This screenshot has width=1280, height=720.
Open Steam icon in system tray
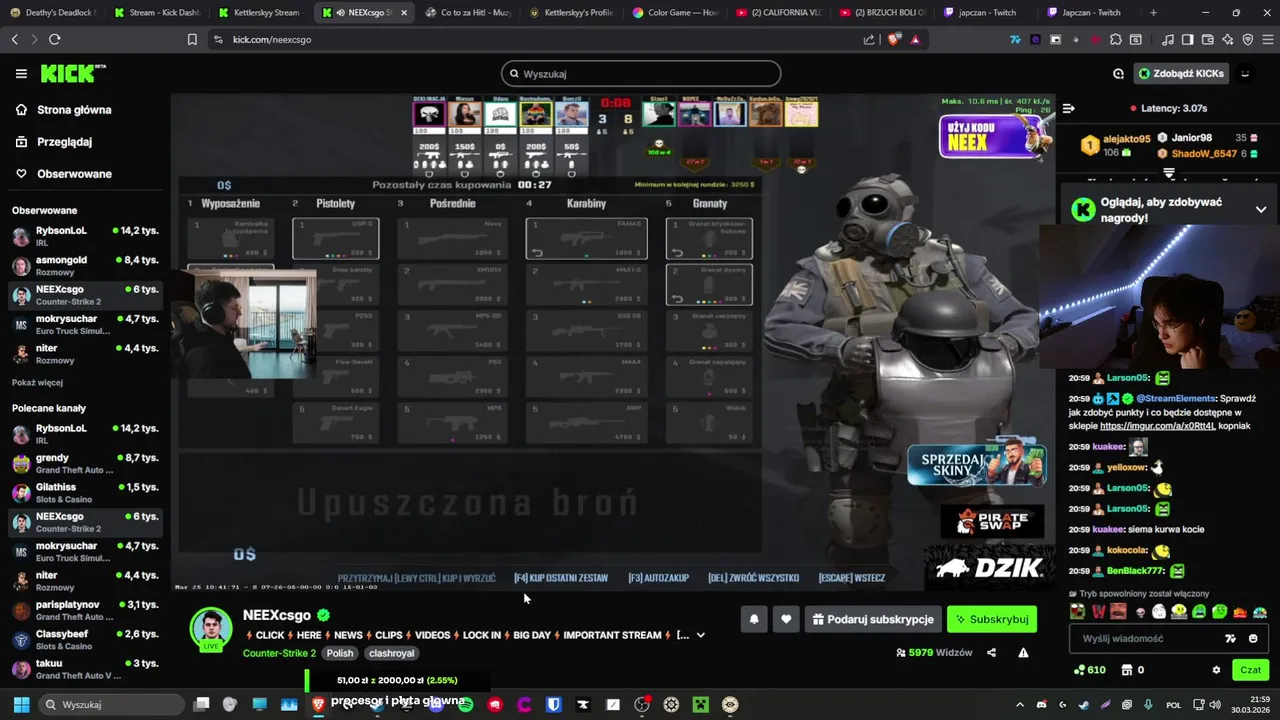(1084, 704)
